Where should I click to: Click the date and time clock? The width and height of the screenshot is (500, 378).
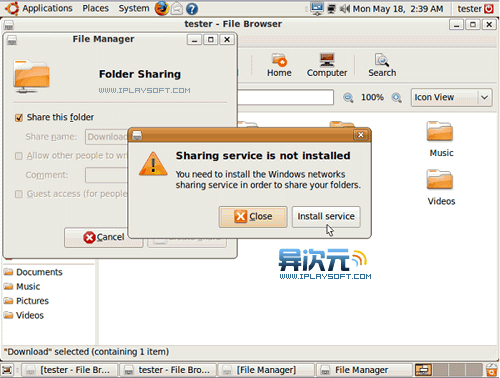point(398,9)
